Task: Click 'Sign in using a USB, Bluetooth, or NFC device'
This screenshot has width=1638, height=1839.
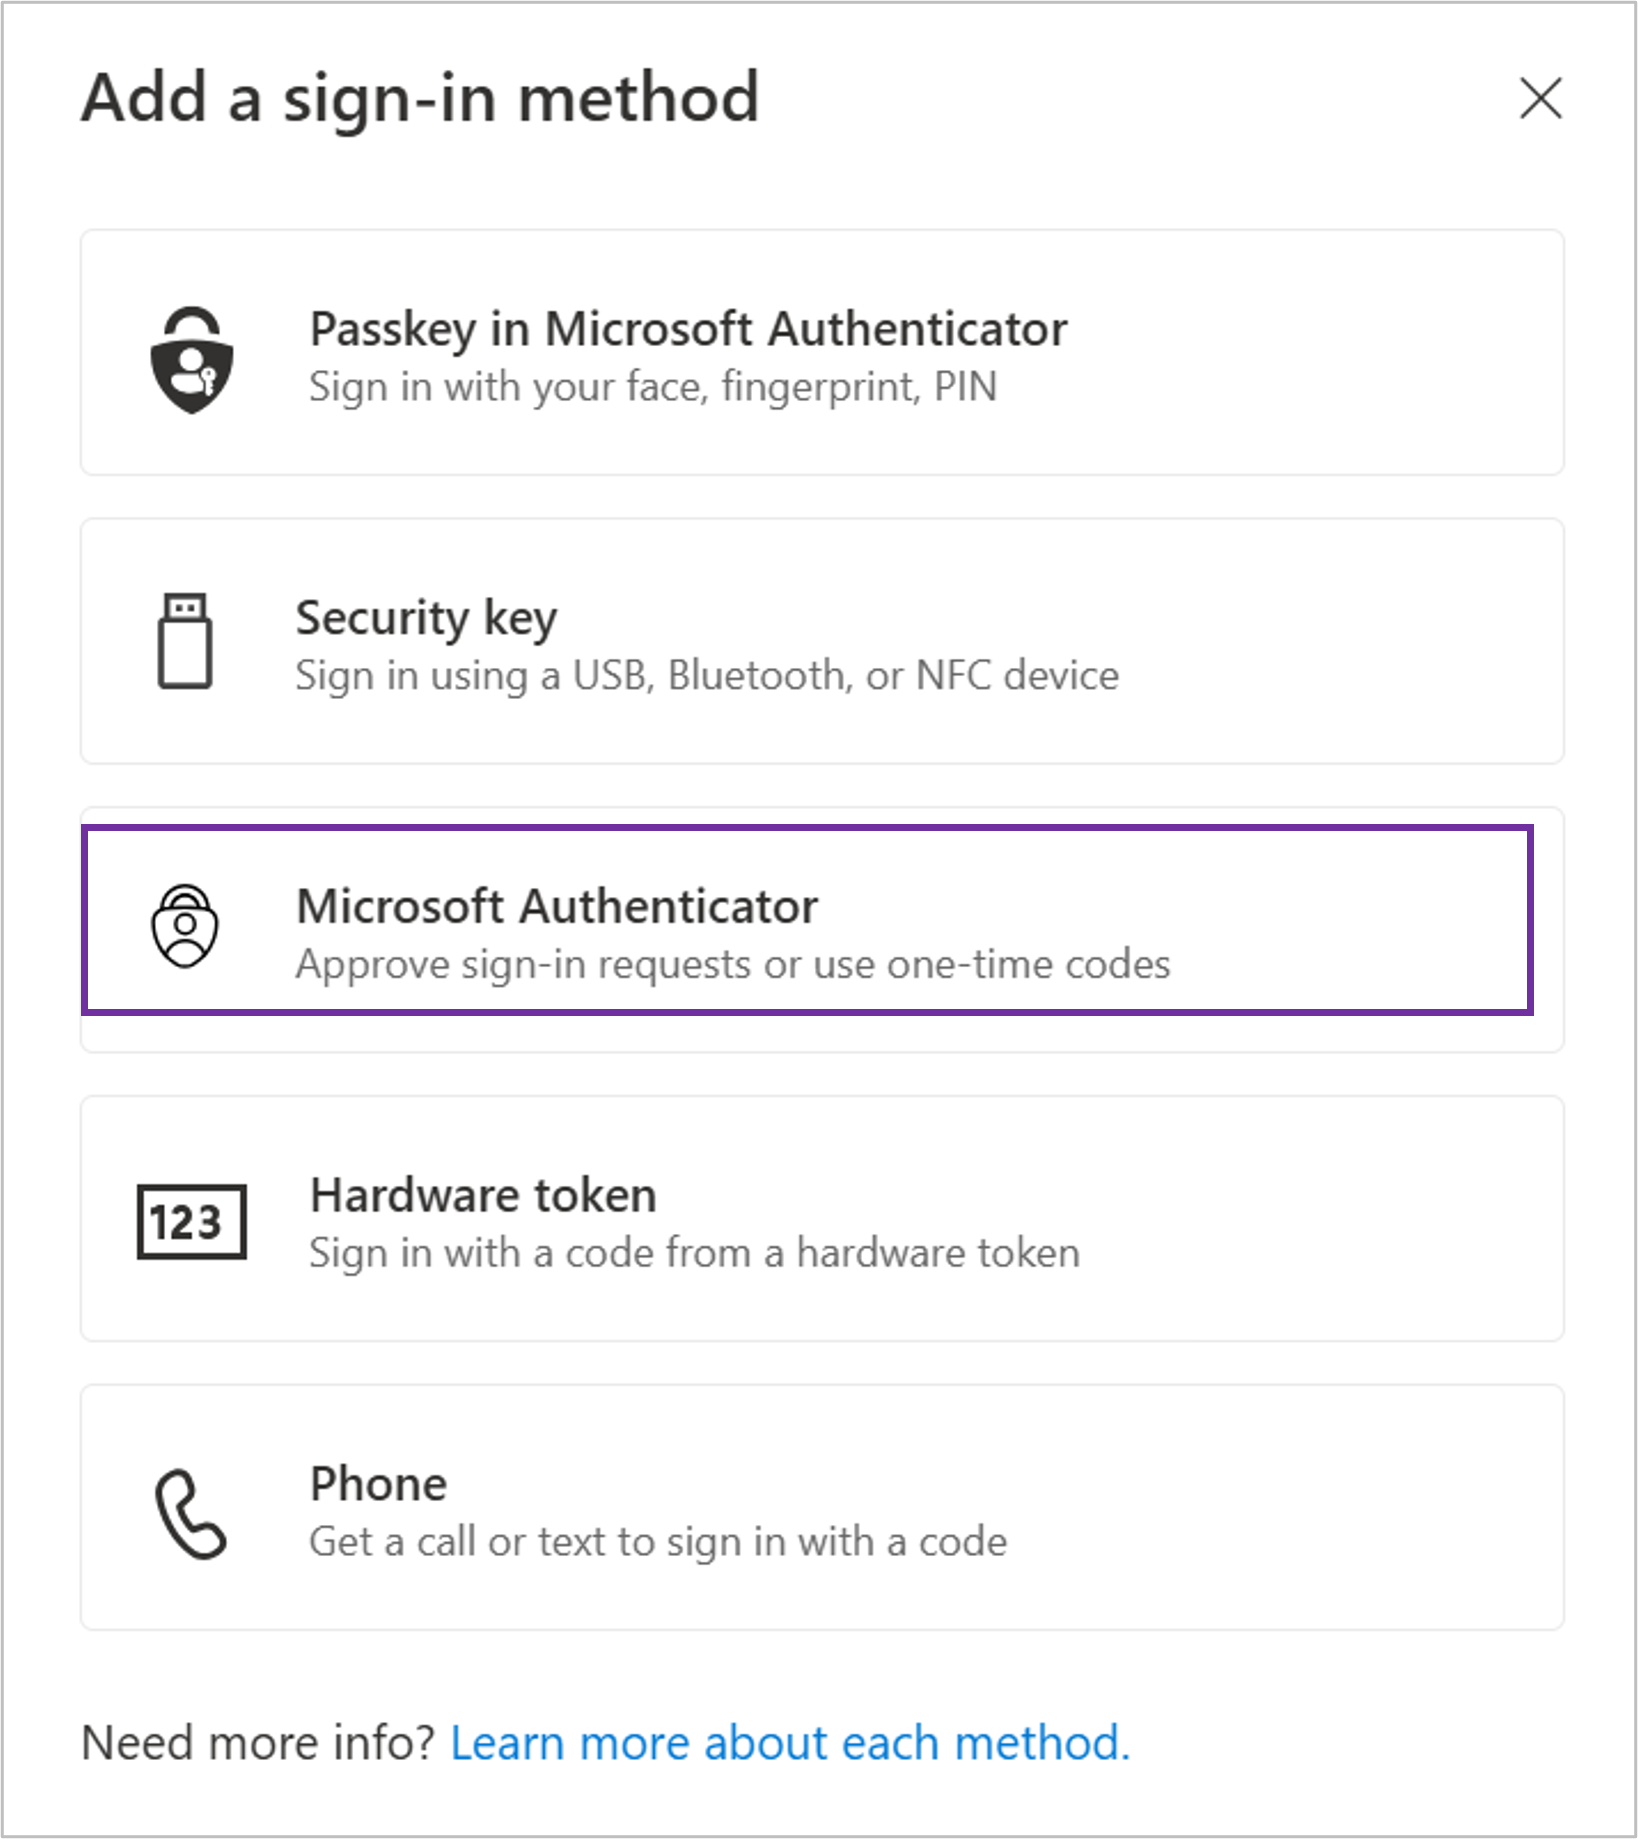Action: pos(707,676)
